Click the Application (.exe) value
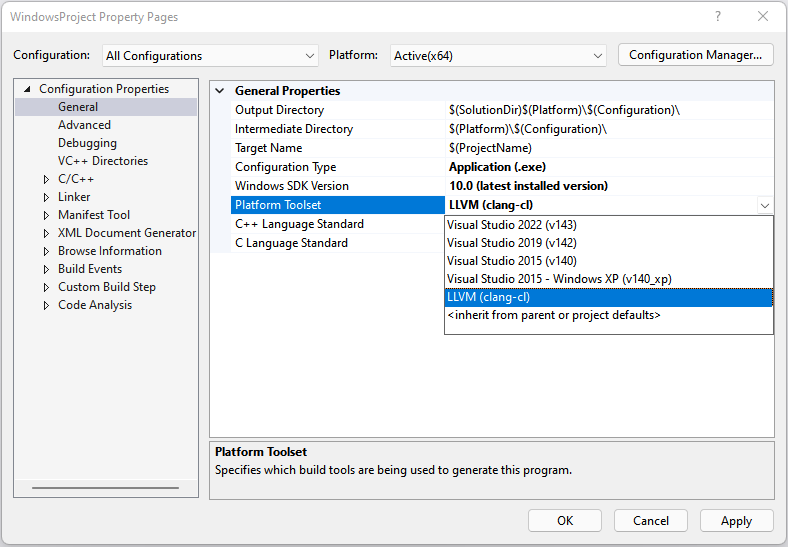The height and width of the screenshot is (547, 788). [497, 167]
